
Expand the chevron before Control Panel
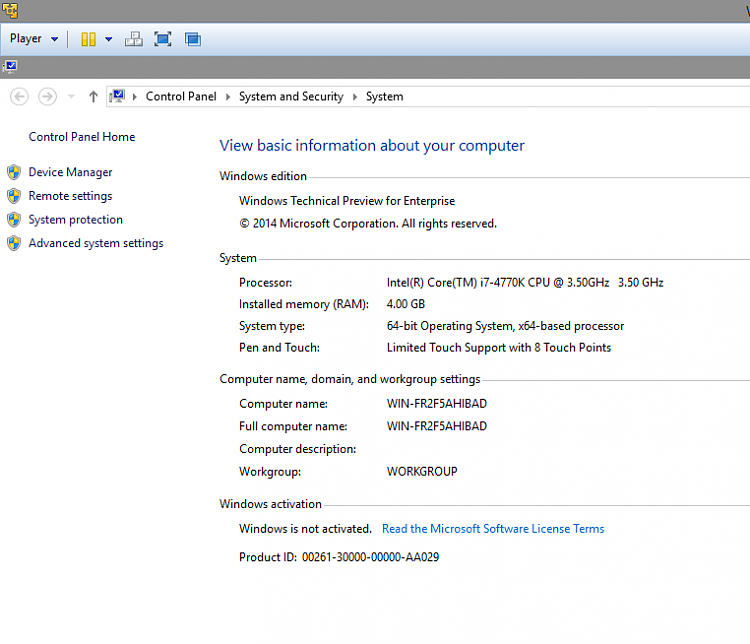point(134,97)
